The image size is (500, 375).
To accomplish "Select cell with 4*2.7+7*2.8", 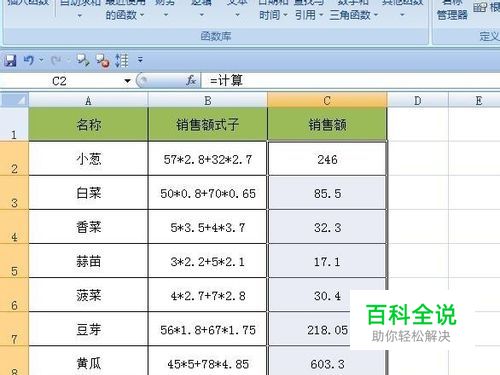I will pyautogui.click(x=208, y=295).
